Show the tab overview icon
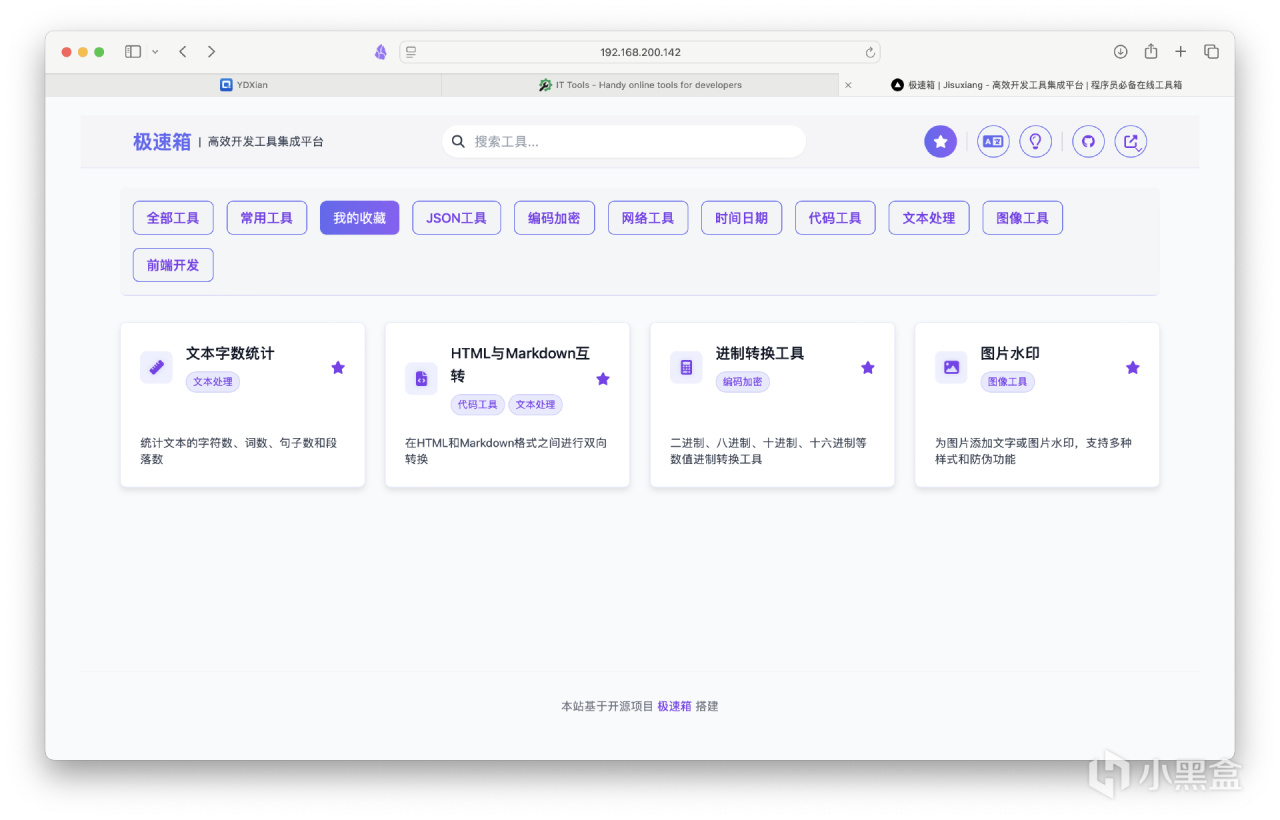 [x=1211, y=52]
